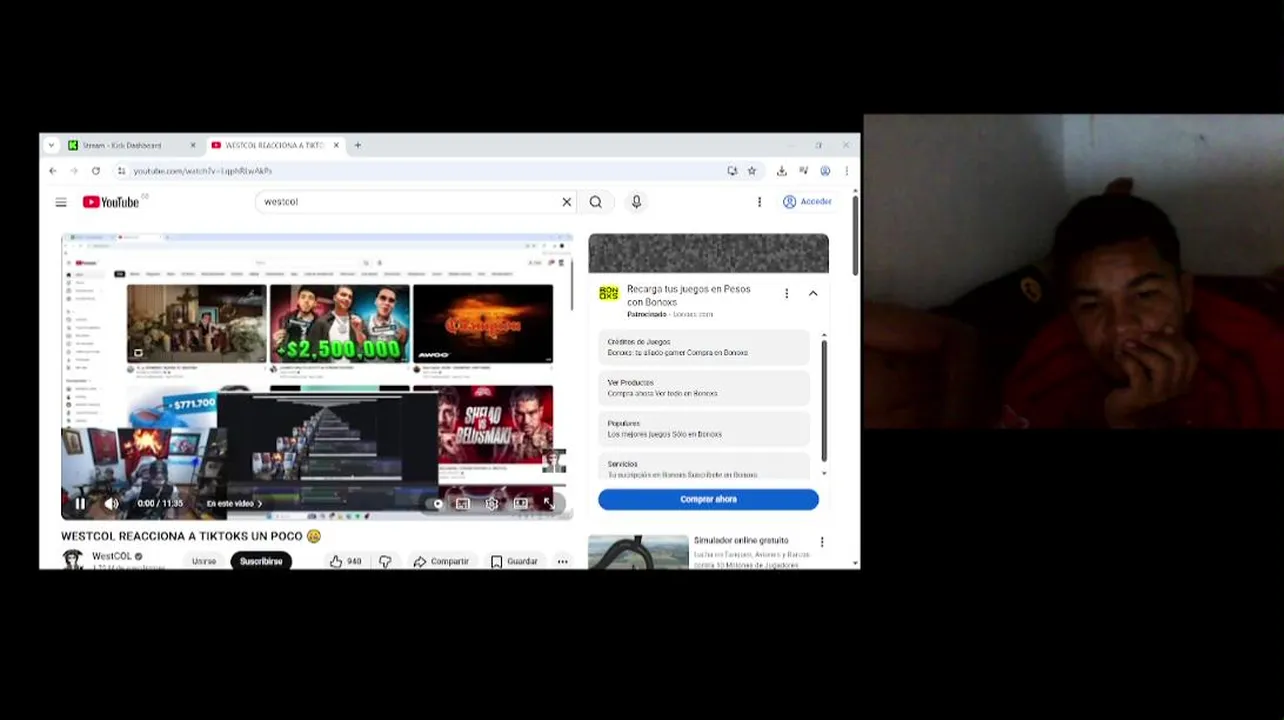Pause the YouTube video

click(80, 503)
